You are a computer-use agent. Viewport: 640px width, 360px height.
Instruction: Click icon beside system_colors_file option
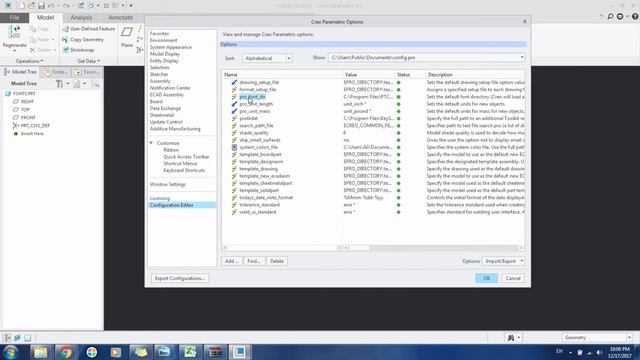234,147
